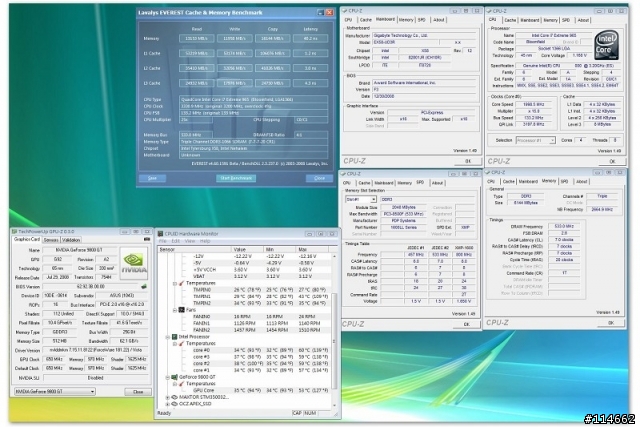Open View menu in Hardware Monitor

(190, 241)
